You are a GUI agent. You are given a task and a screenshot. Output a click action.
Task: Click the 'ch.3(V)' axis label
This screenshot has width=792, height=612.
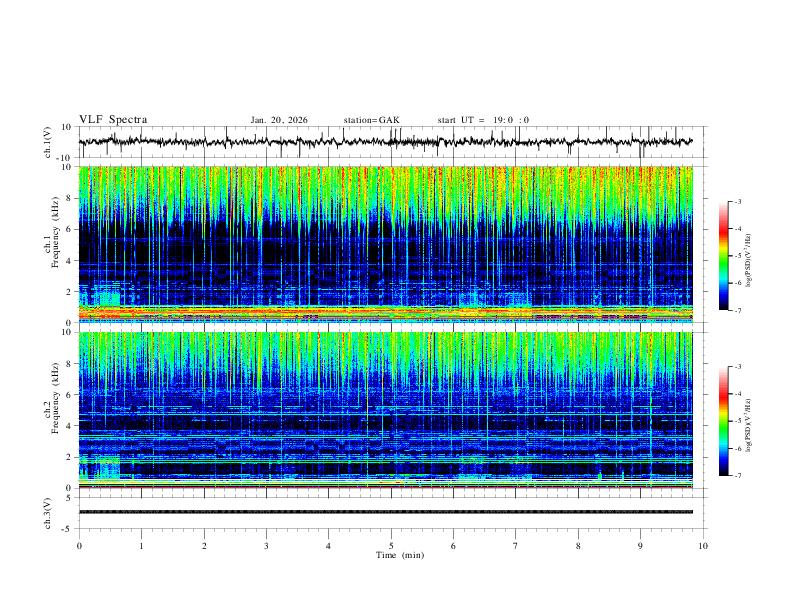coord(48,514)
